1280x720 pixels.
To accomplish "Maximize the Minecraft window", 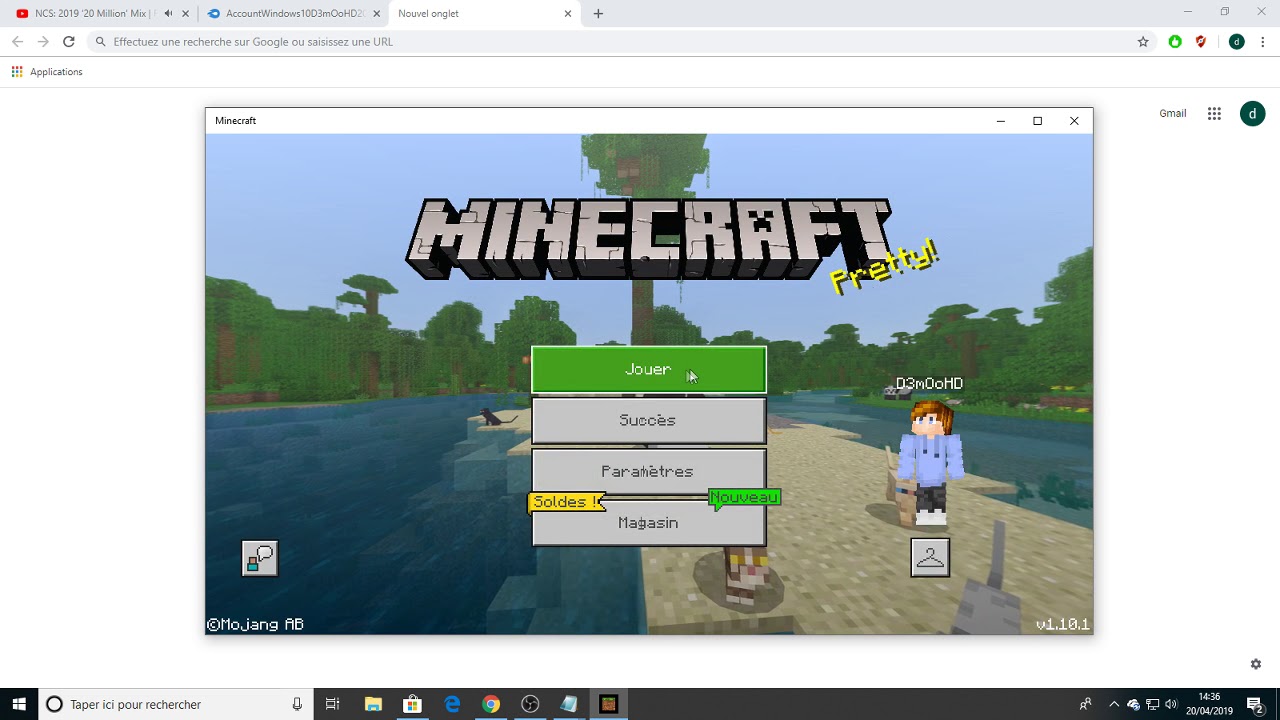I will [1037, 121].
